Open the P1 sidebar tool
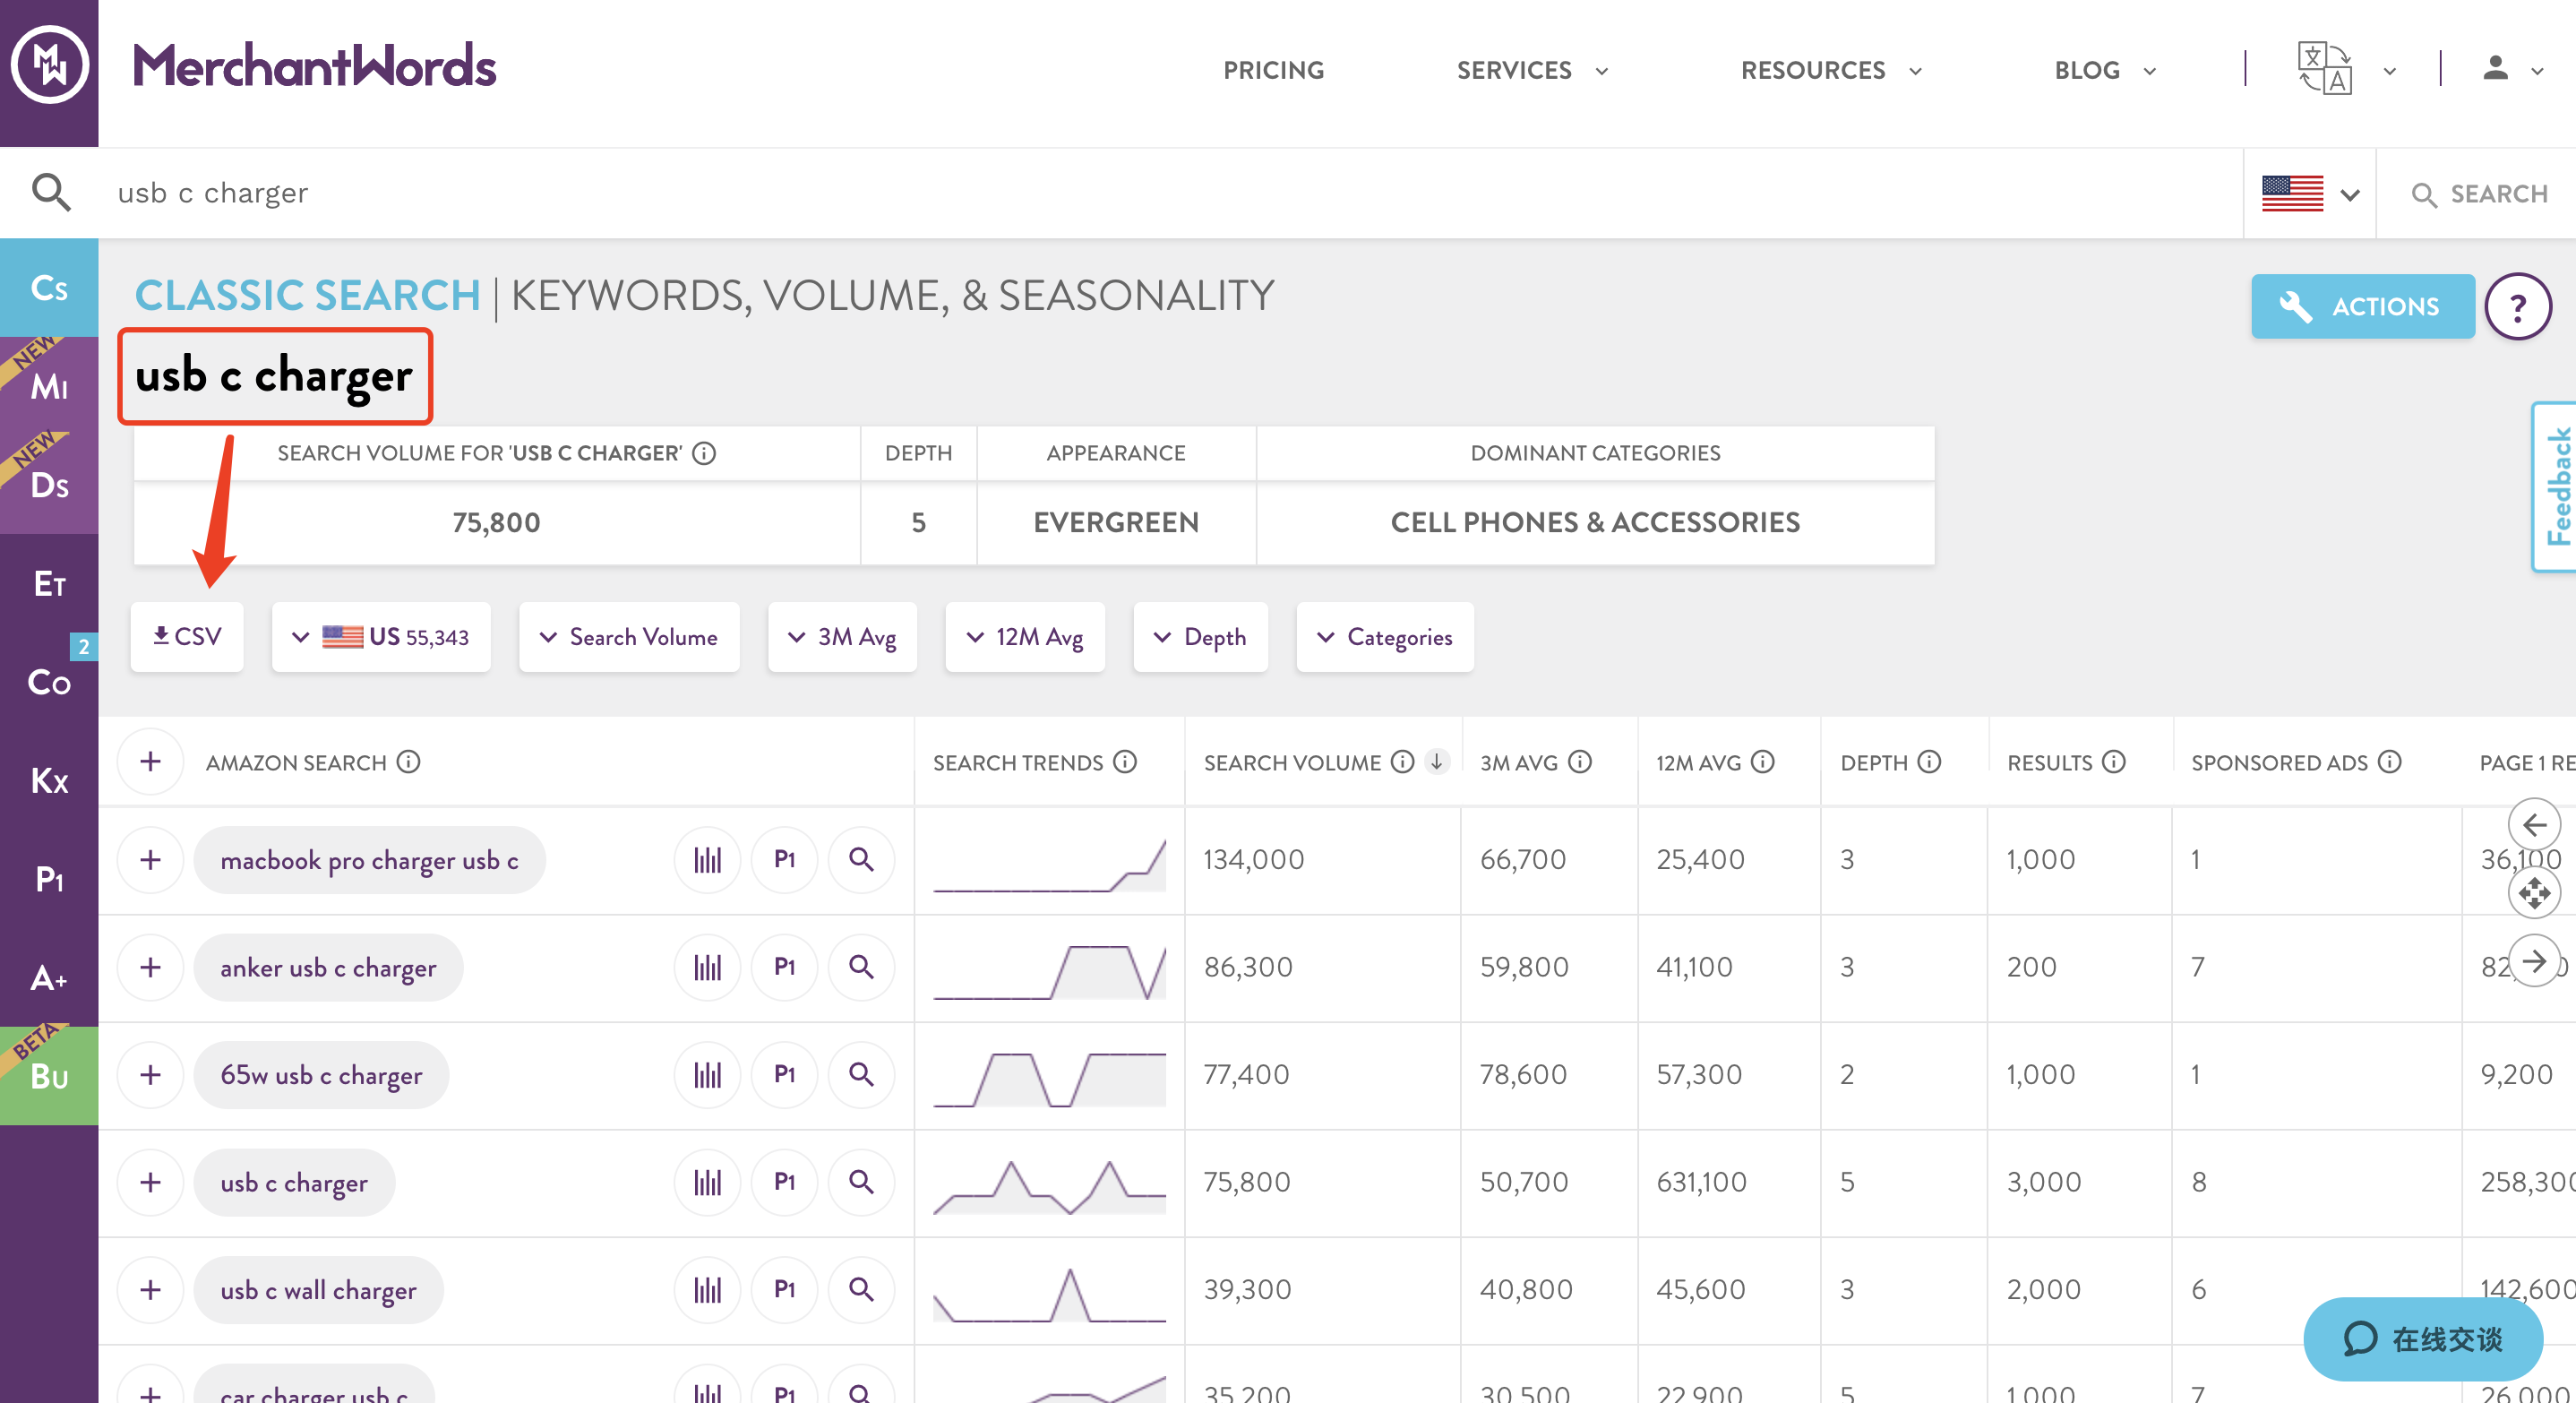Viewport: 2576px width, 1403px height. (x=49, y=879)
